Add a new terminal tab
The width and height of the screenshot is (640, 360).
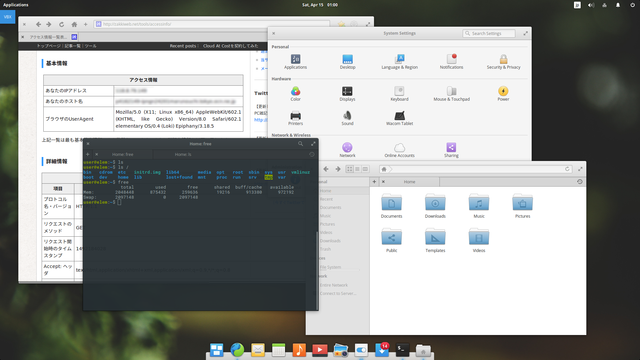tap(87, 154)
